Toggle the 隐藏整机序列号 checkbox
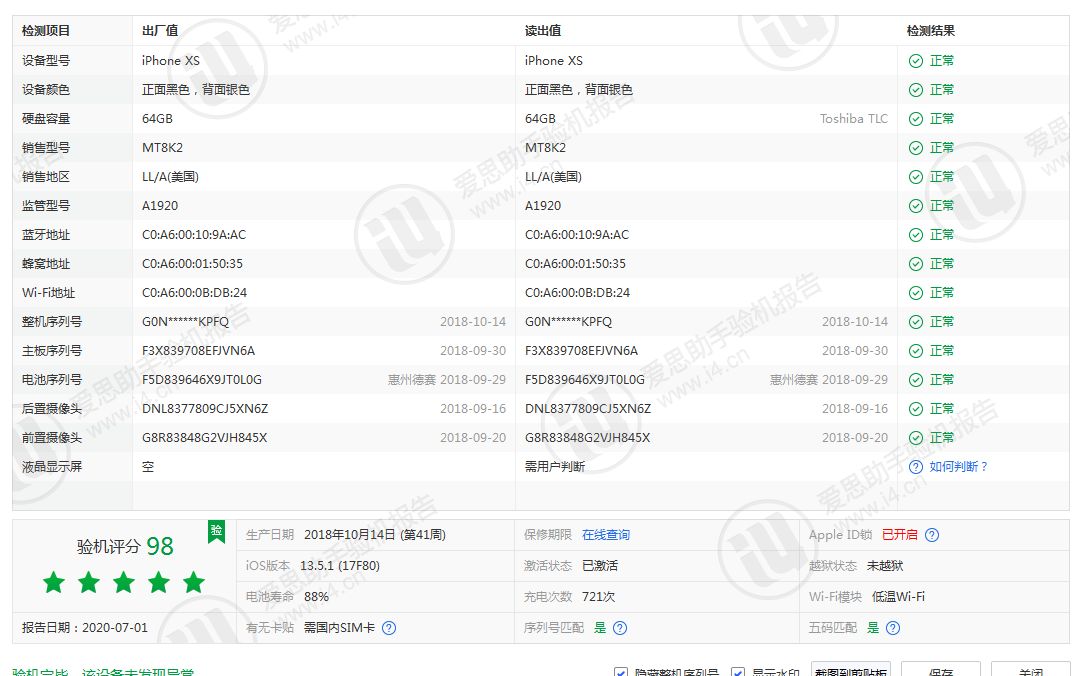The height and width of the screenshot is (676, 1082). click(x=620, y=672)
